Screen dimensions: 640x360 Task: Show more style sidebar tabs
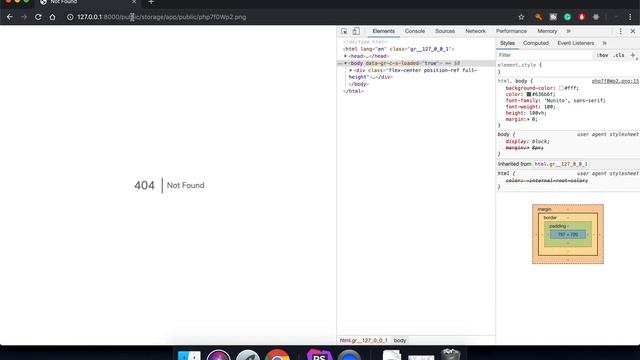(604, 43)
